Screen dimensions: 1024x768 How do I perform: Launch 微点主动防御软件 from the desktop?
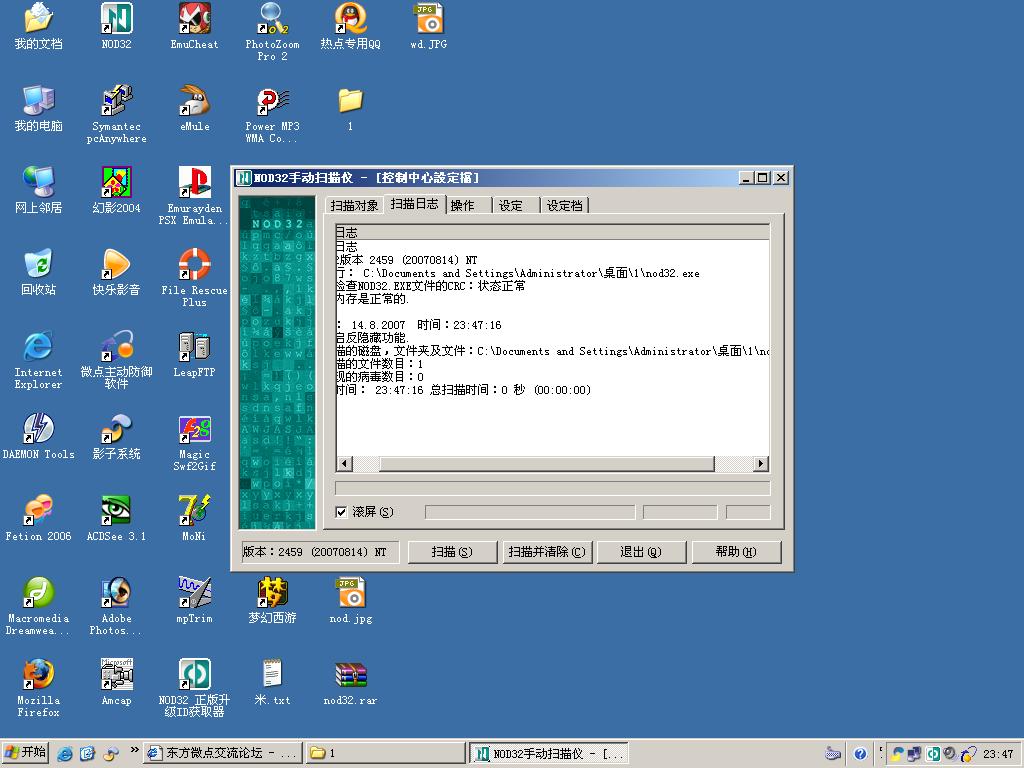(x=116, y=359)
